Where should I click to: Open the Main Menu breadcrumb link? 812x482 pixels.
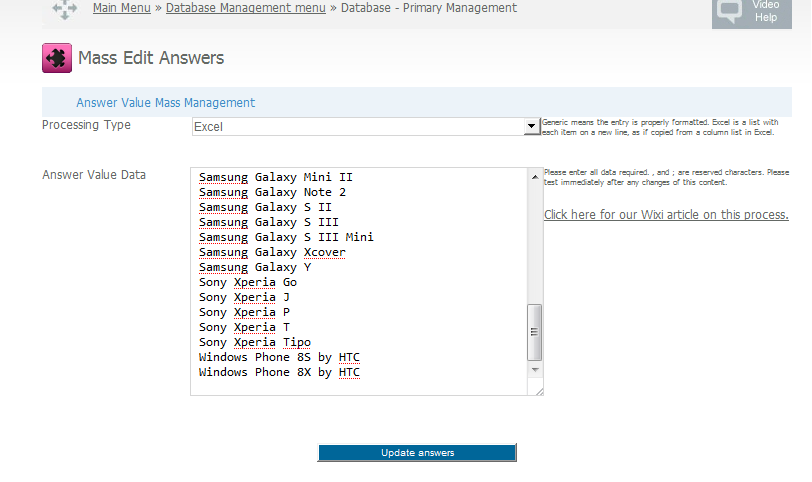pyautogui.click(x=121, y=8)
